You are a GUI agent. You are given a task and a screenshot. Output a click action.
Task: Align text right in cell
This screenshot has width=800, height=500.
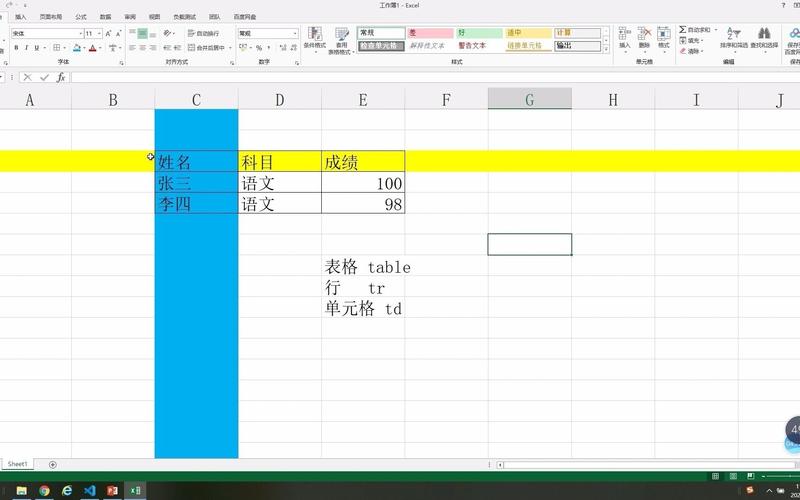click(153, 47)
